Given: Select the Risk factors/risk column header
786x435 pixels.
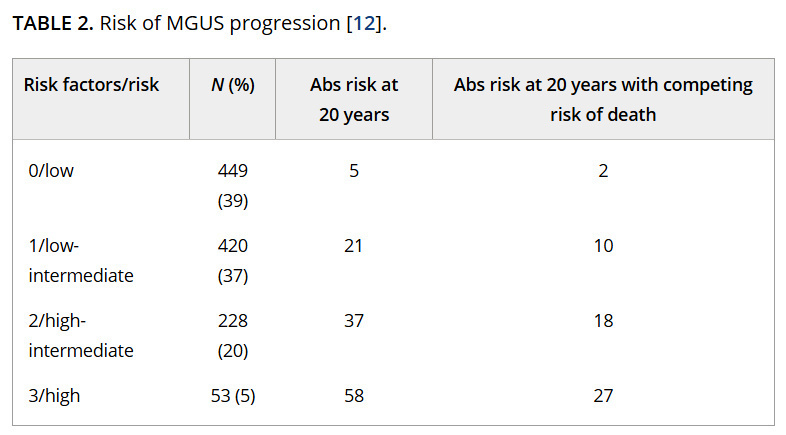Looking at the screenshot, I should coord(91,85).
